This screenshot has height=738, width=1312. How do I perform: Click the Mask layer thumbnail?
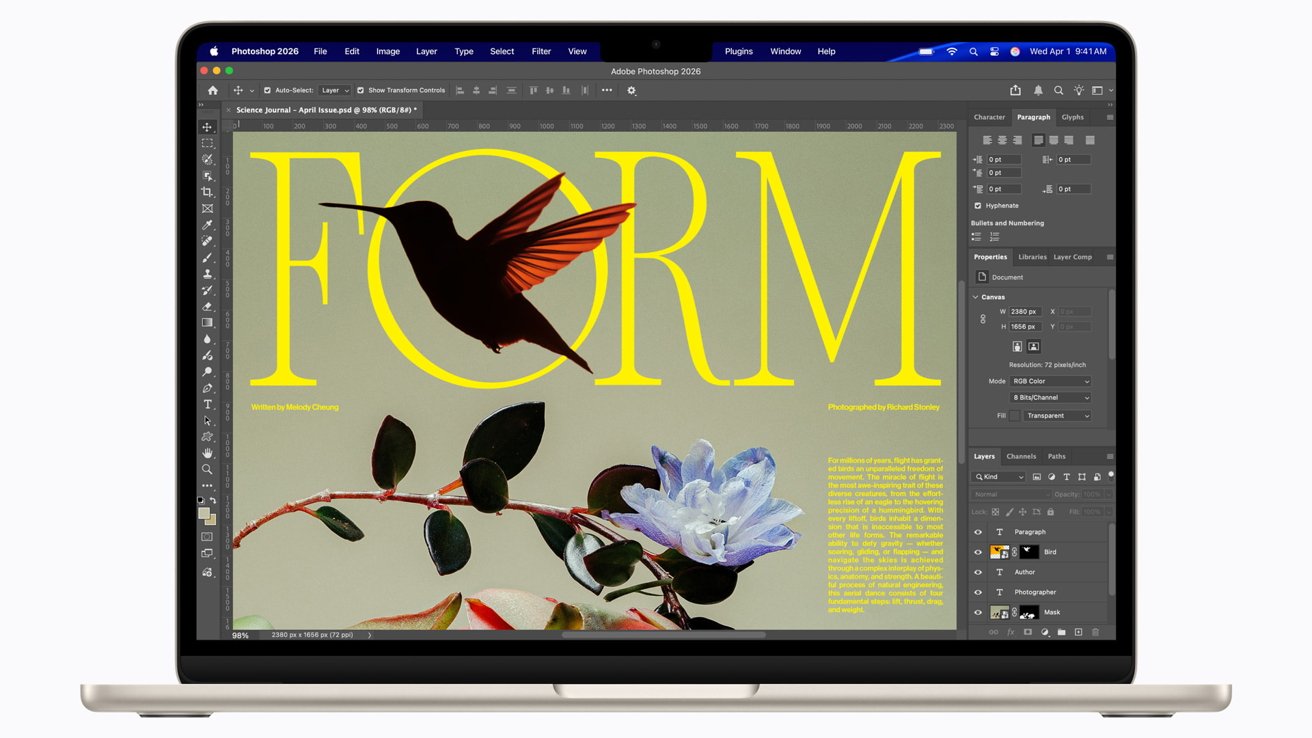pyautogui.click(x=1000, y=612)
